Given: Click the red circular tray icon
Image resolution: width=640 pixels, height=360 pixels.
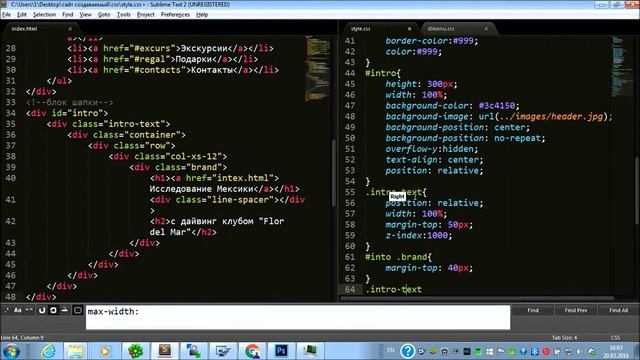Looking at the screenshot, I should 546,351.
